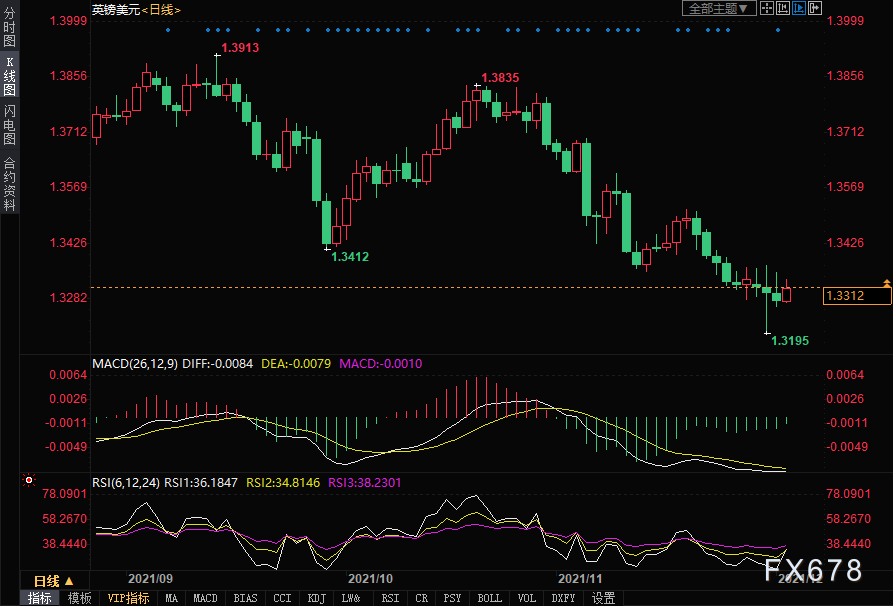Click the blue axis play chart icon
Screen dimensions: 893x606
pos(799,8)
